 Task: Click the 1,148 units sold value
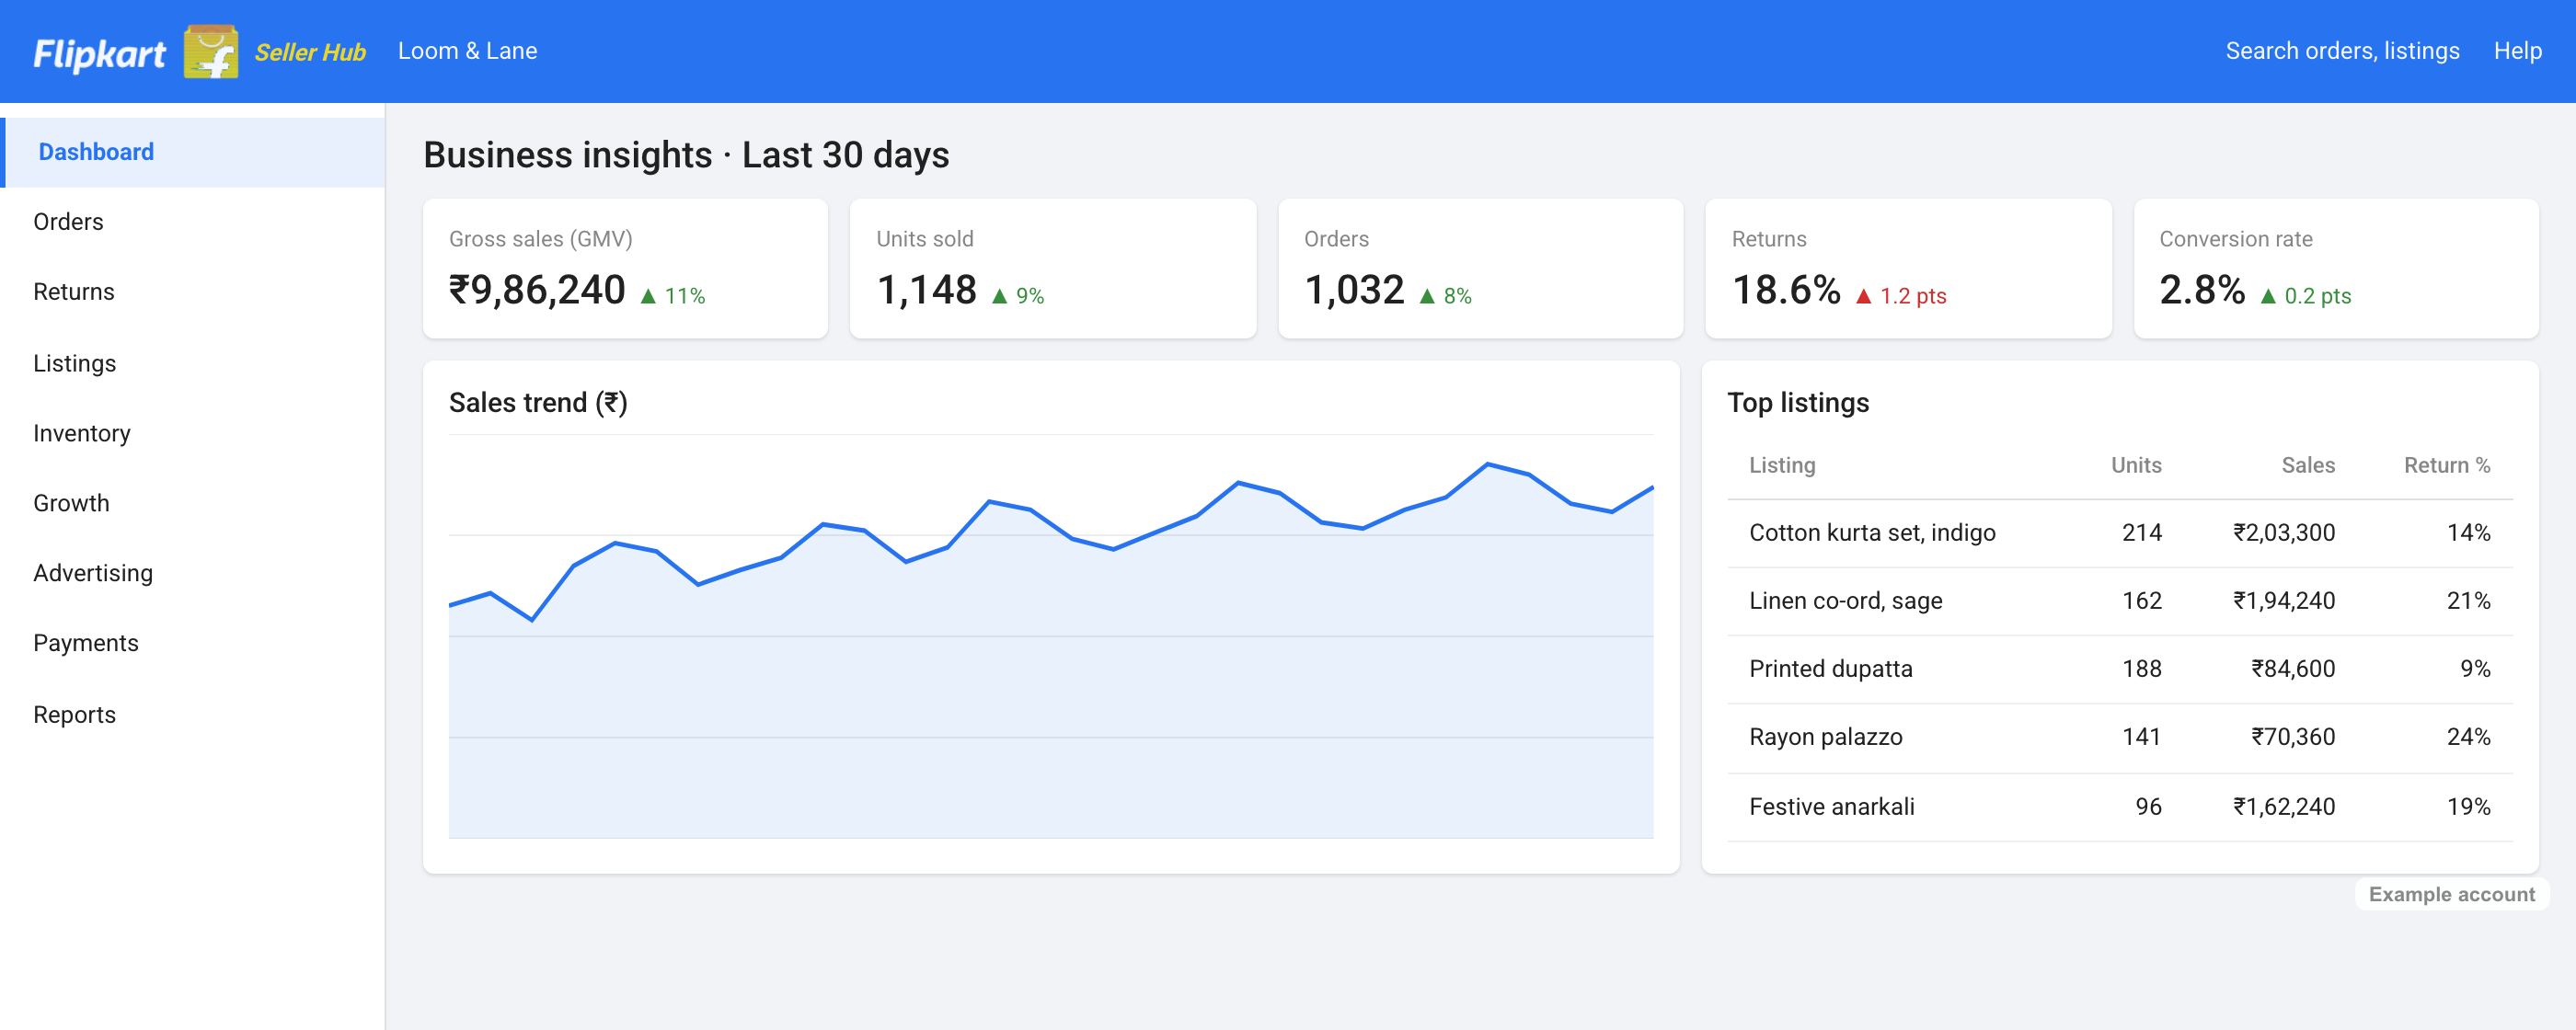(927, 290)
